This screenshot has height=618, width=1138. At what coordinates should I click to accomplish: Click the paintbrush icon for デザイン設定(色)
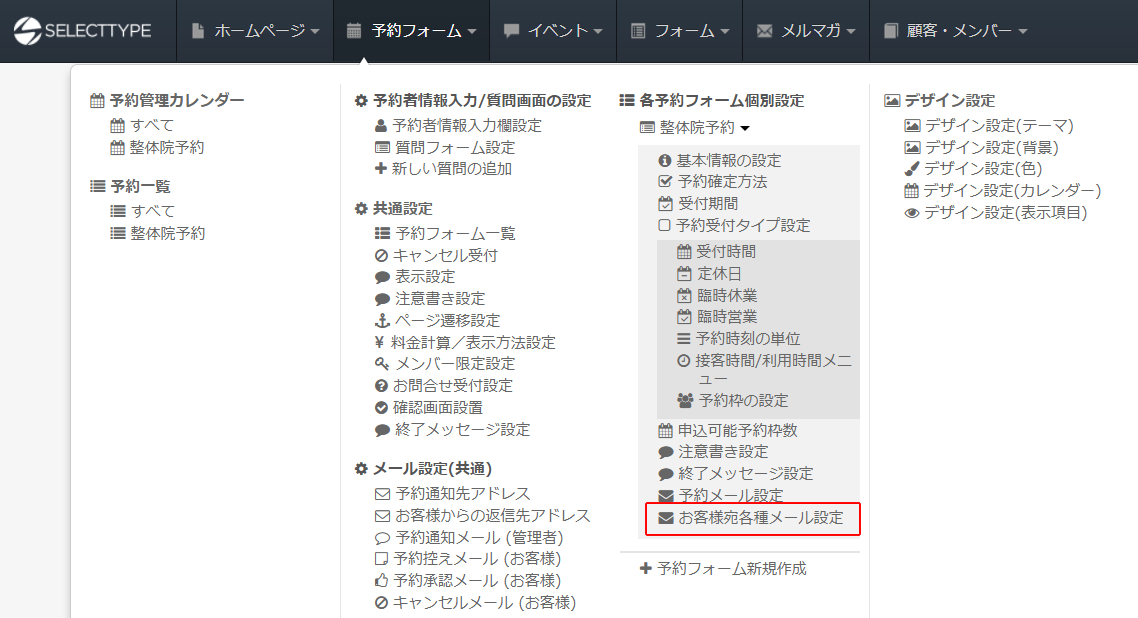(911, 169)
